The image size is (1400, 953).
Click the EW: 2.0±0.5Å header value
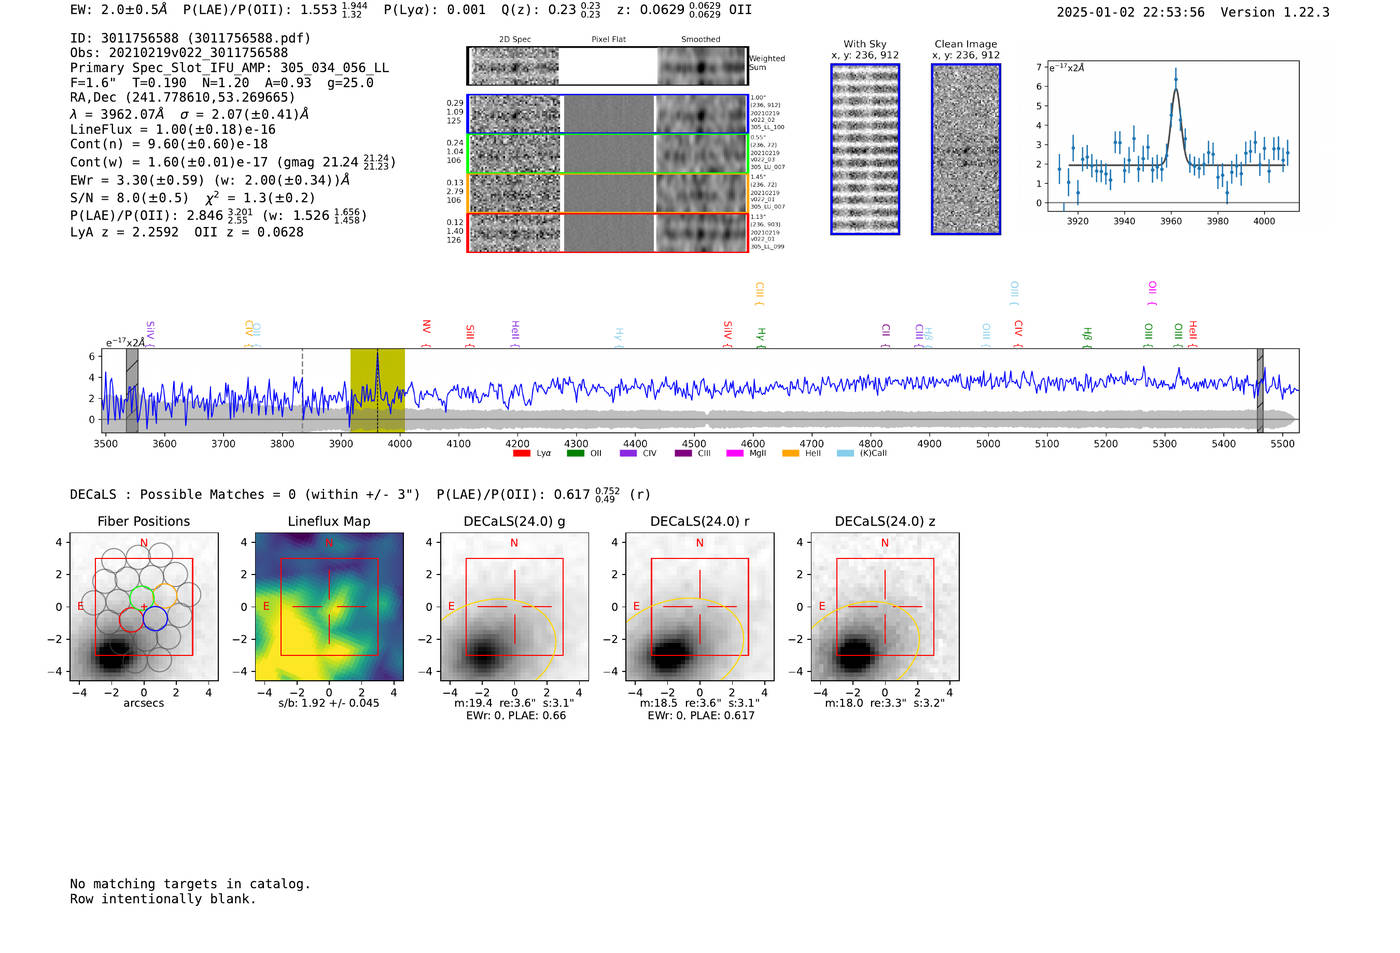pyautogui.click(x=120, y=10)
